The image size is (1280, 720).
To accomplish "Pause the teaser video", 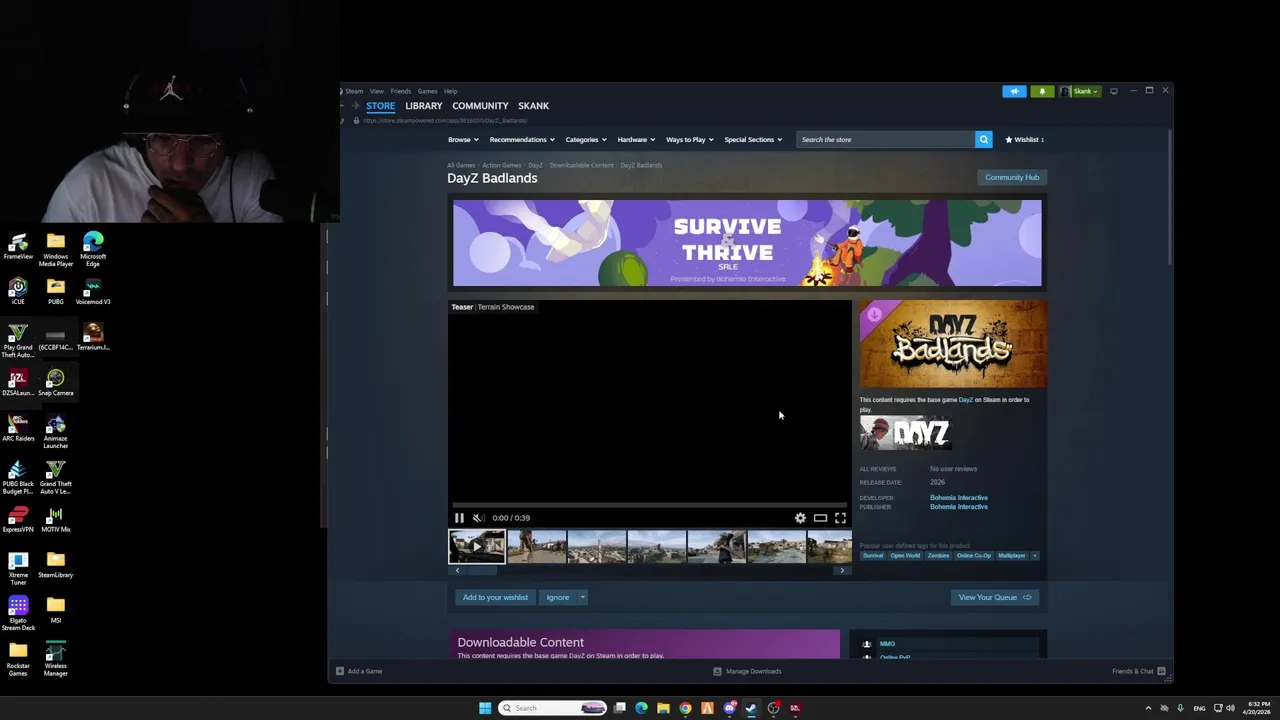I will (x=459, y=518).
